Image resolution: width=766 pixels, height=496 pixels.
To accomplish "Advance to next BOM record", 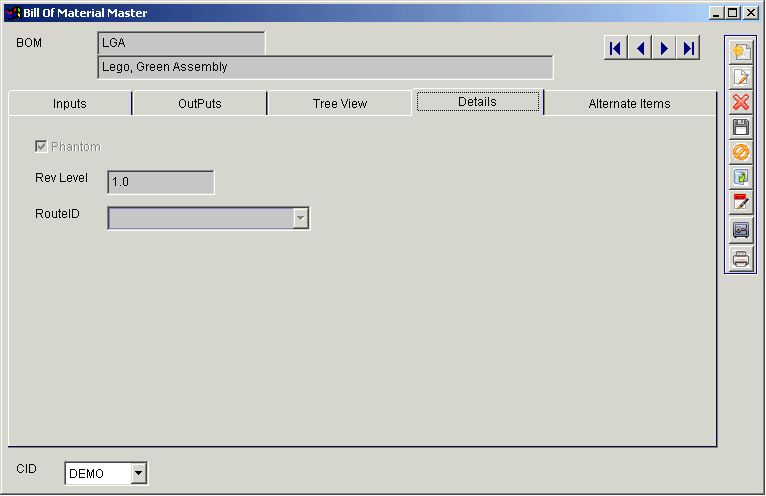I will tap(664, 48).
